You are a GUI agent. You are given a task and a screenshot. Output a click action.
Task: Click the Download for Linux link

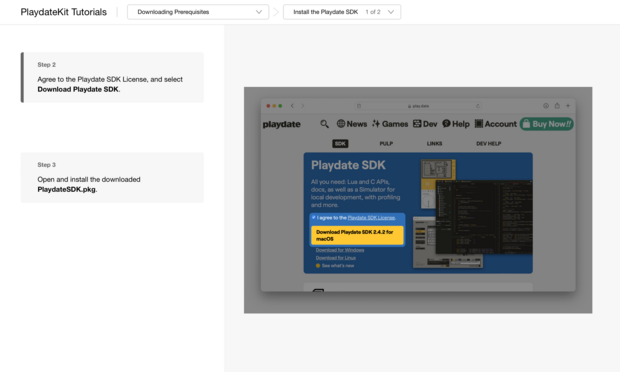tap(336, 258)
